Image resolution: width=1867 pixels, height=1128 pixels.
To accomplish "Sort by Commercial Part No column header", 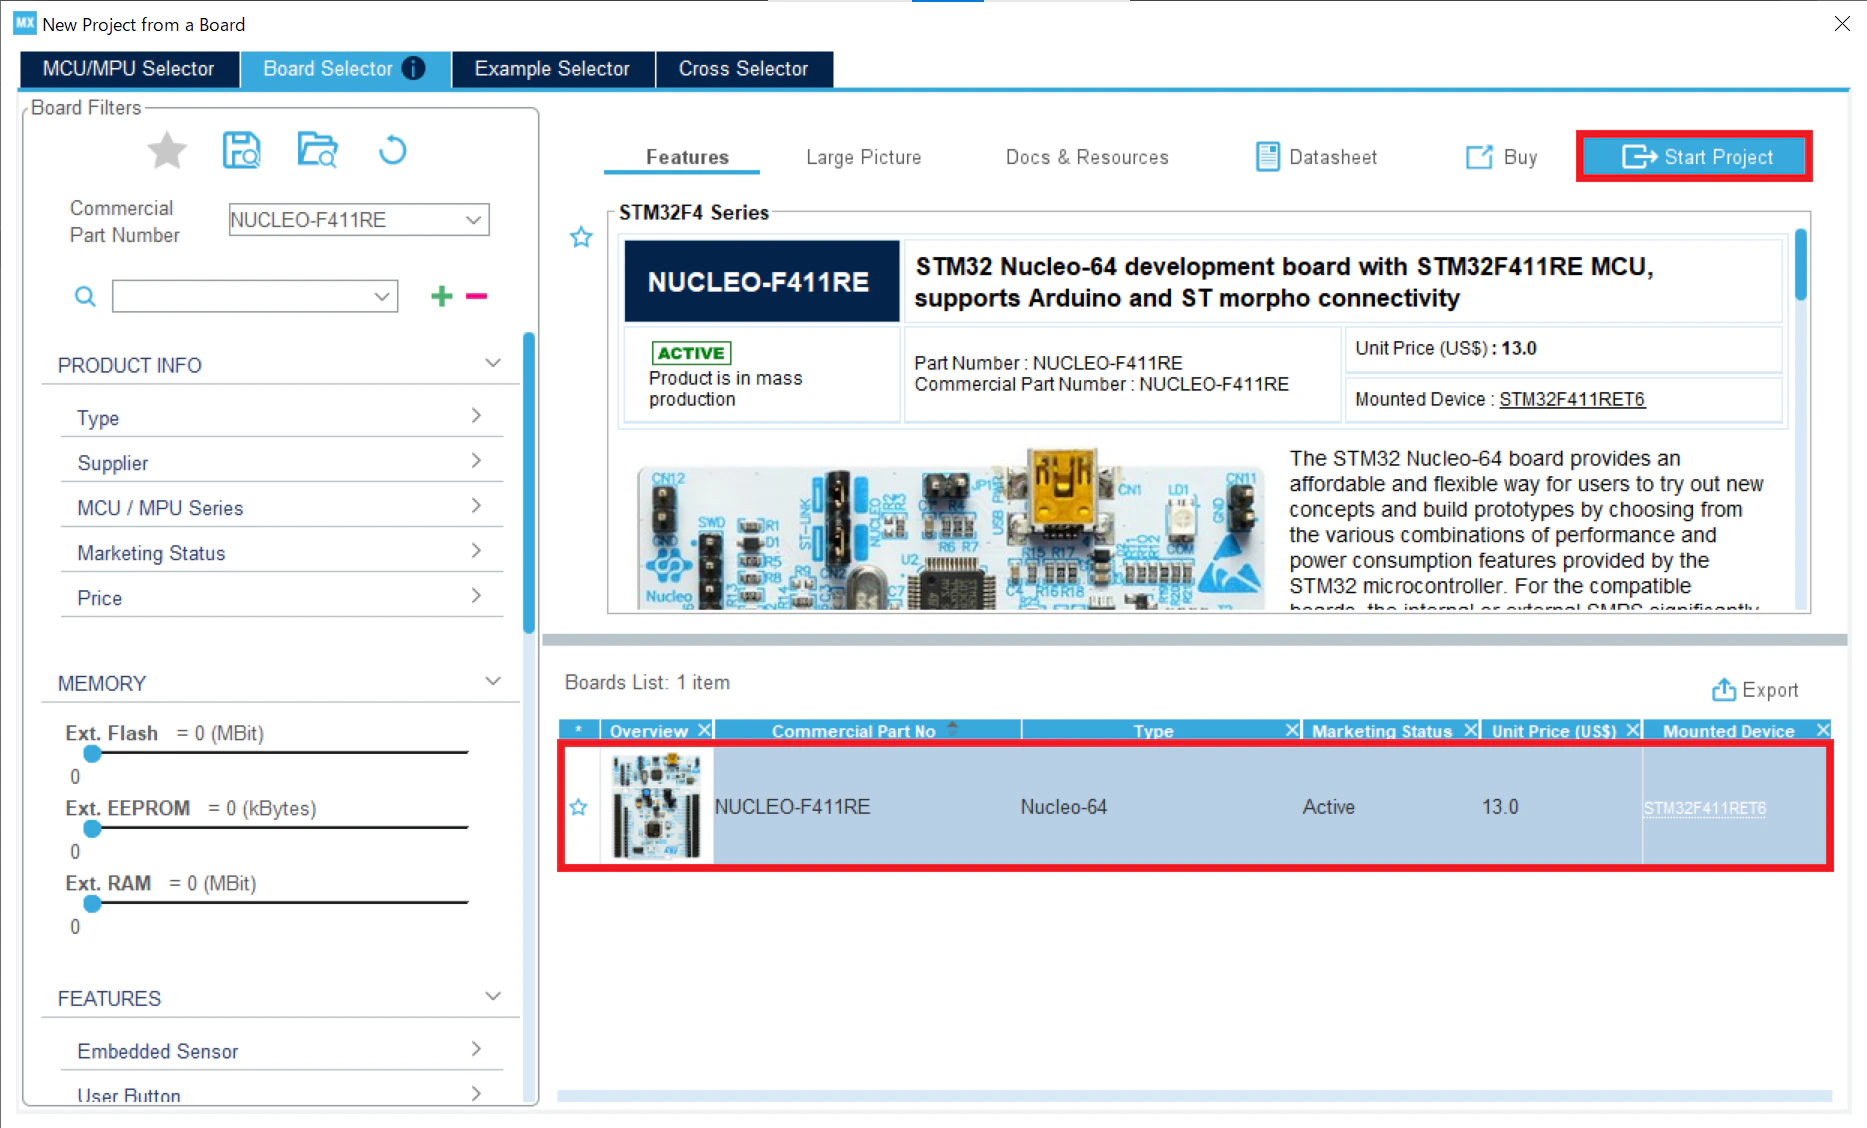I will point(853,731).
